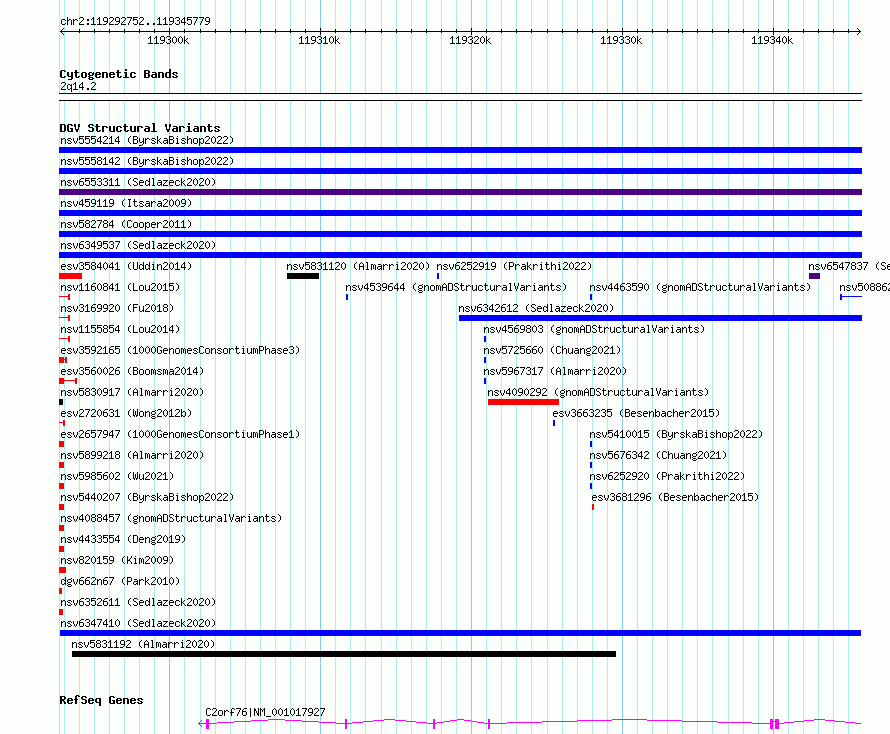Open esv3663235 (Besenbacher2015) label
Screen dimensions: 890x734
pos(636,413)
